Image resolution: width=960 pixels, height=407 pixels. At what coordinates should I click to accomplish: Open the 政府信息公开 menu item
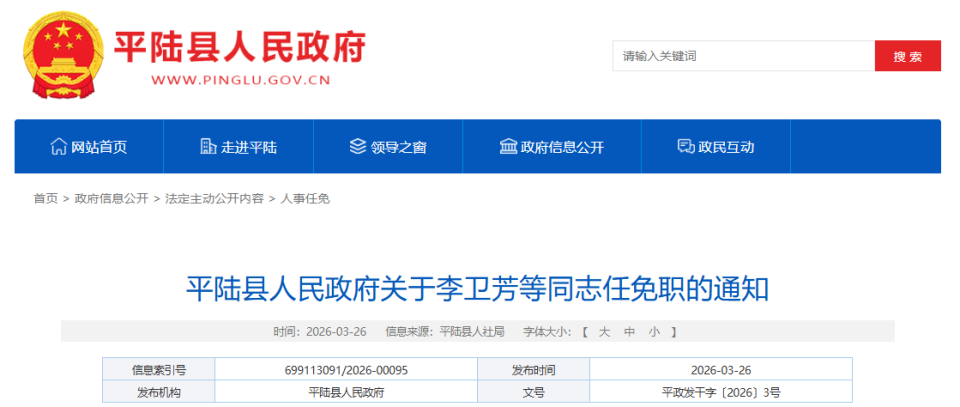tap(552, 146)
